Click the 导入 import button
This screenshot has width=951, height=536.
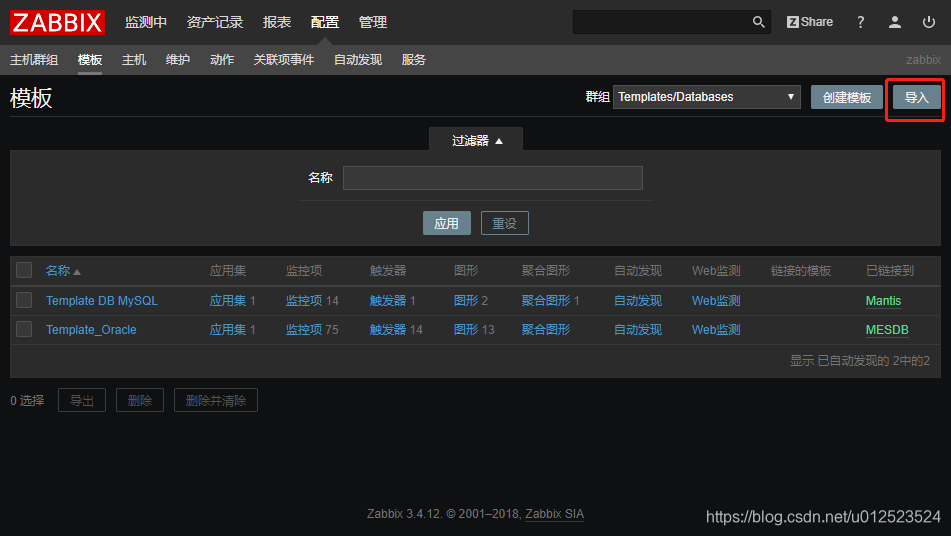(x=916, y=97)
